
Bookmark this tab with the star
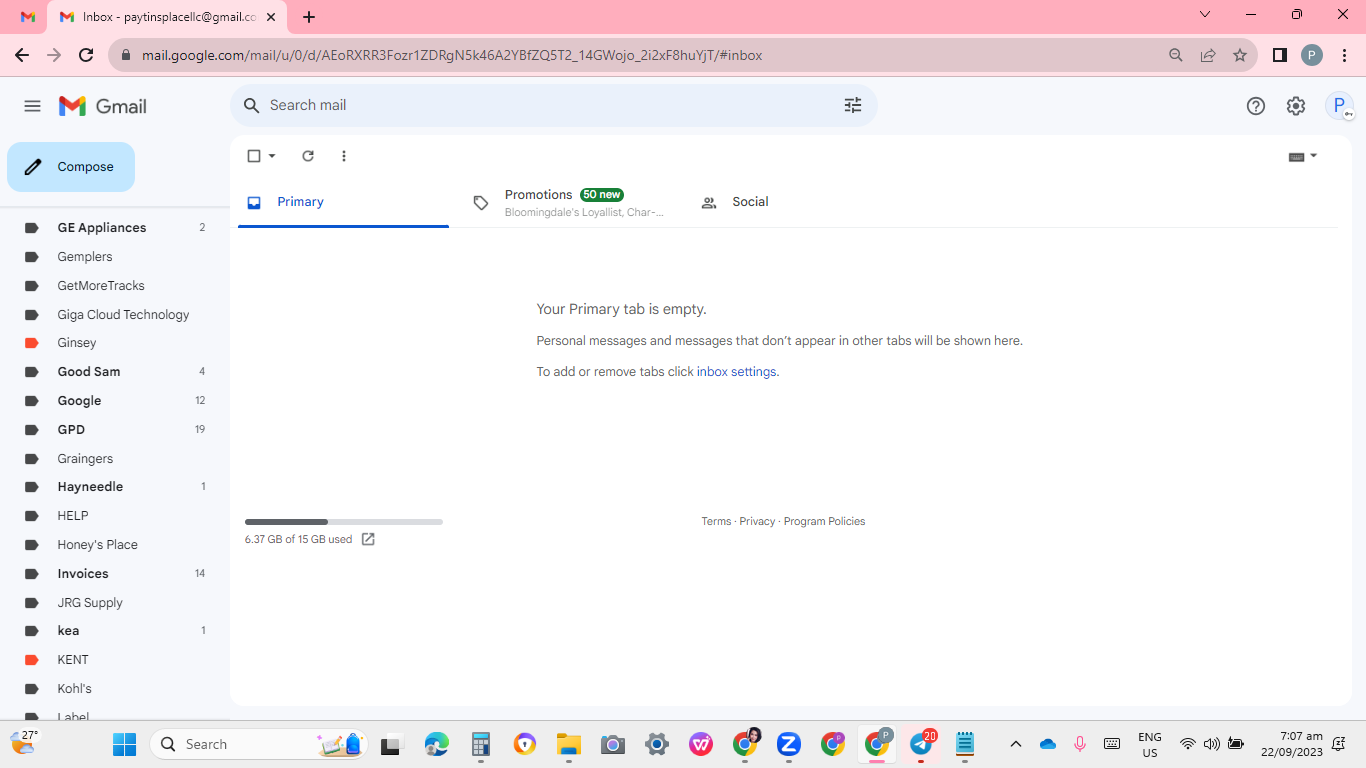pyautogui.click(x=1240, y=55)
